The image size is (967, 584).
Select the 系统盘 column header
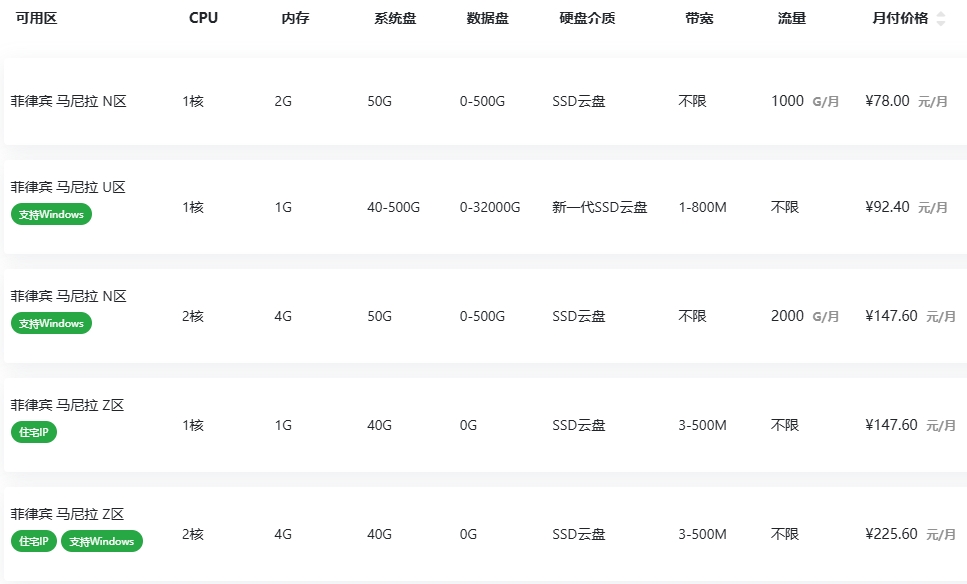point(395,18)
